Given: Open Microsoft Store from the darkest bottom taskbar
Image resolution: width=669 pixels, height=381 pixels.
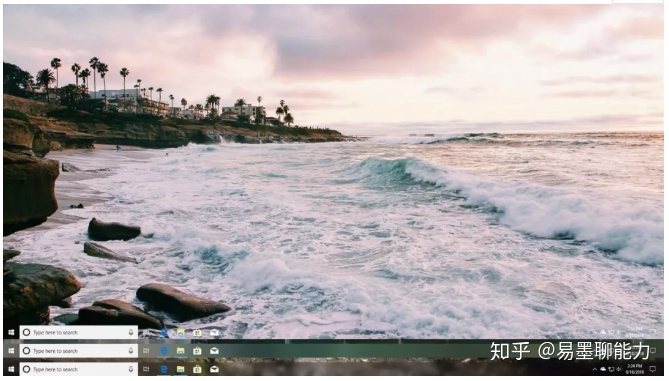Looking at the screenshot, I should click(197, 369).
